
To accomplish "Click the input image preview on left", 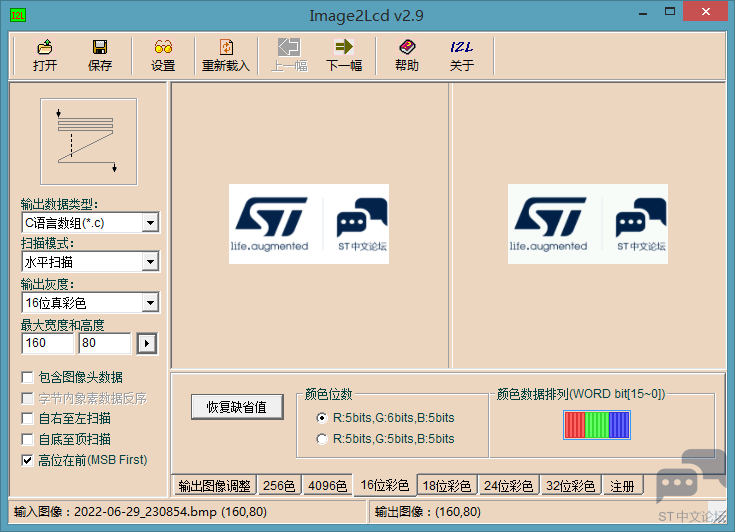I will [x=309, y=224].
